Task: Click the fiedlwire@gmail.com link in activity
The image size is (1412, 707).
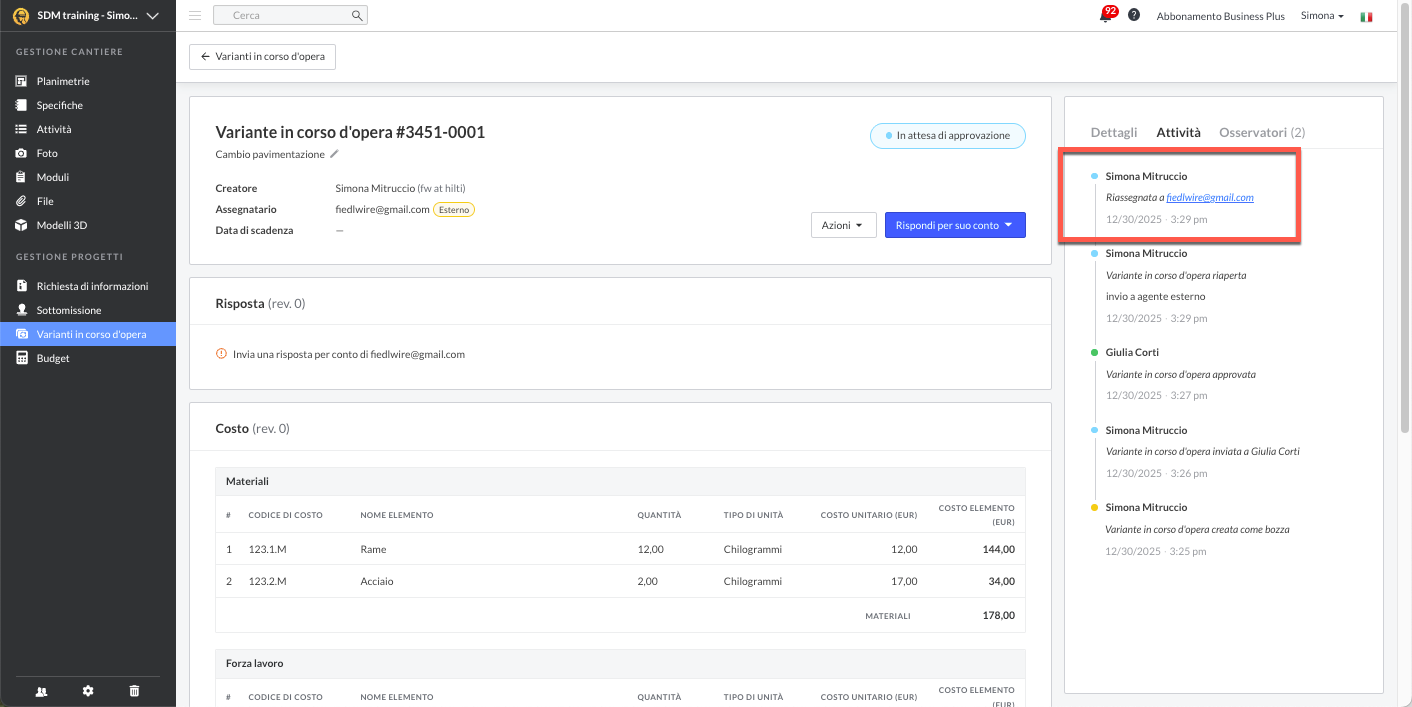Action: click(x=1210, y=198)
